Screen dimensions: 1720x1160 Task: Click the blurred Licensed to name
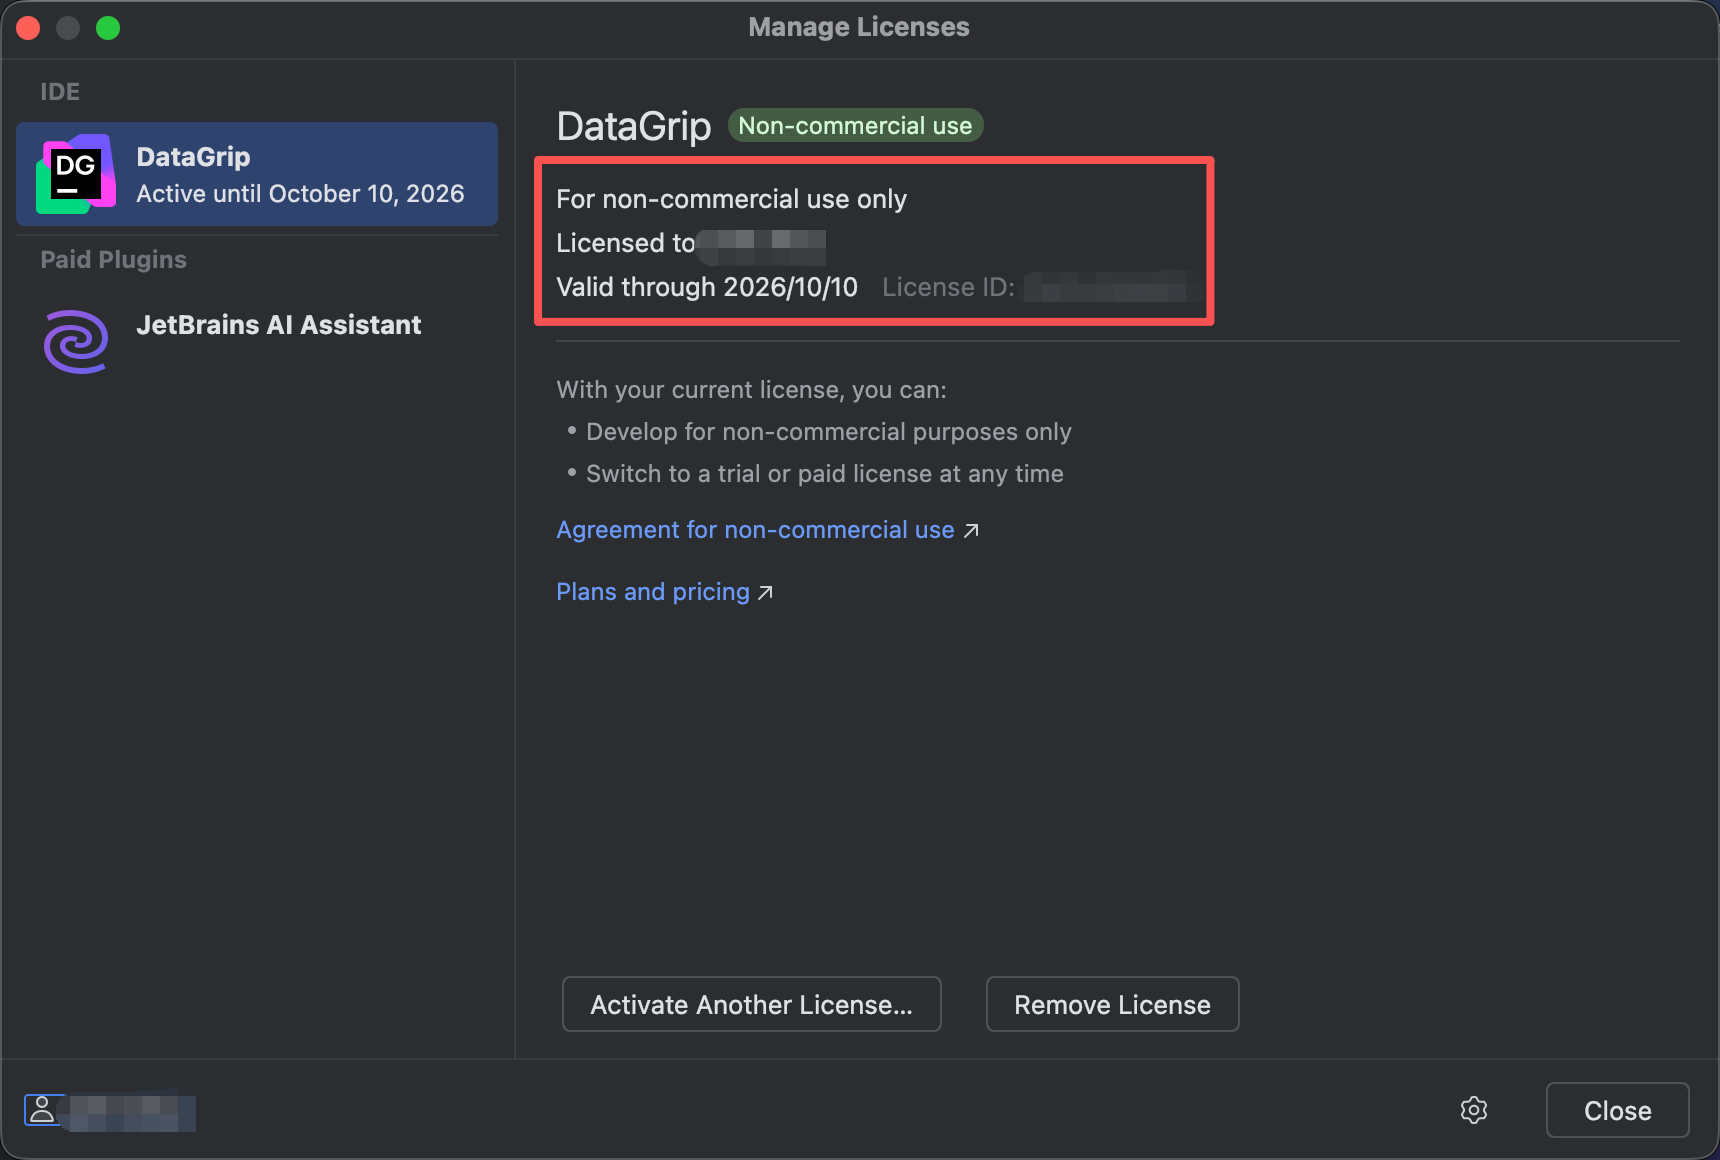pyautogui.click(x=762, y=243)
